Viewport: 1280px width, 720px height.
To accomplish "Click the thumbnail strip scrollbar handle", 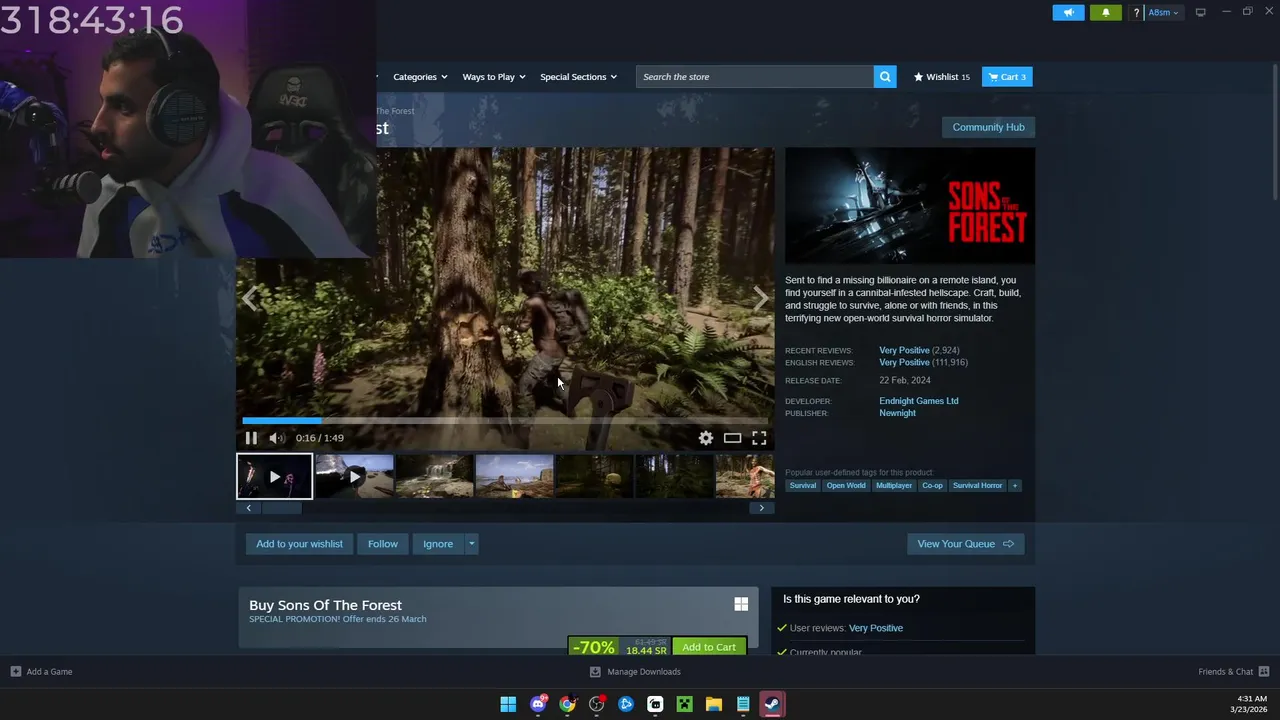I will [281, 508].
